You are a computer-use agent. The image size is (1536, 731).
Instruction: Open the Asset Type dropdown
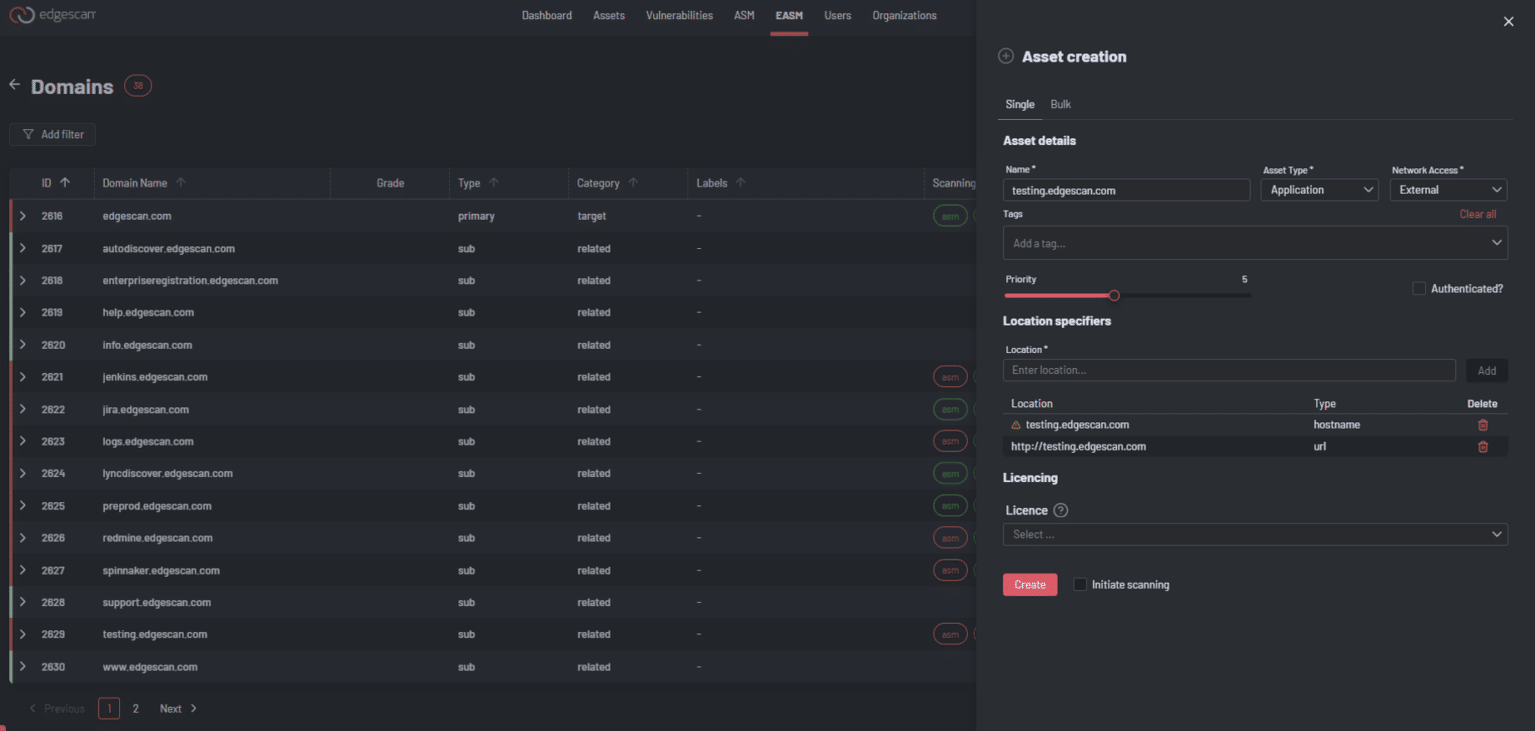click(x=1318, y=190)
